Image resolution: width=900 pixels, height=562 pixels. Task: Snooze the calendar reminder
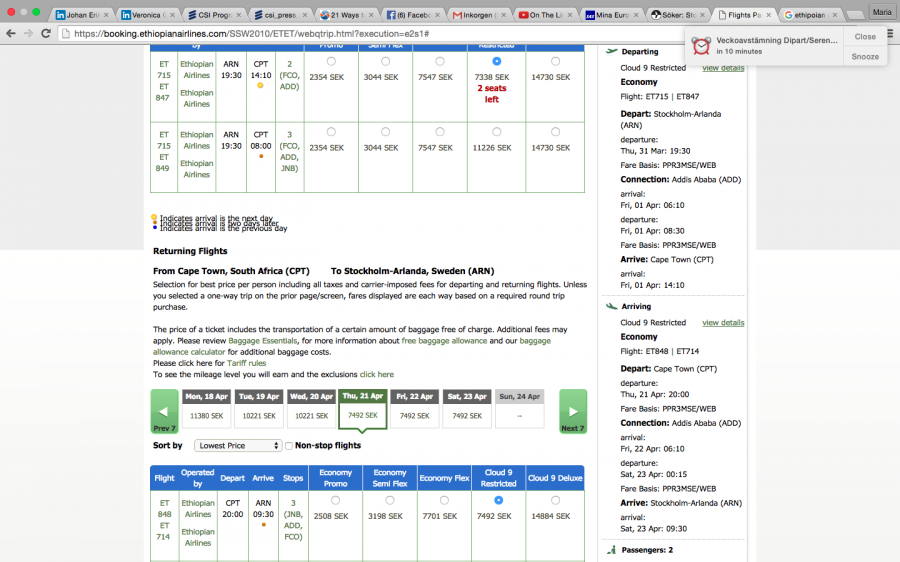tap(865, 56)
